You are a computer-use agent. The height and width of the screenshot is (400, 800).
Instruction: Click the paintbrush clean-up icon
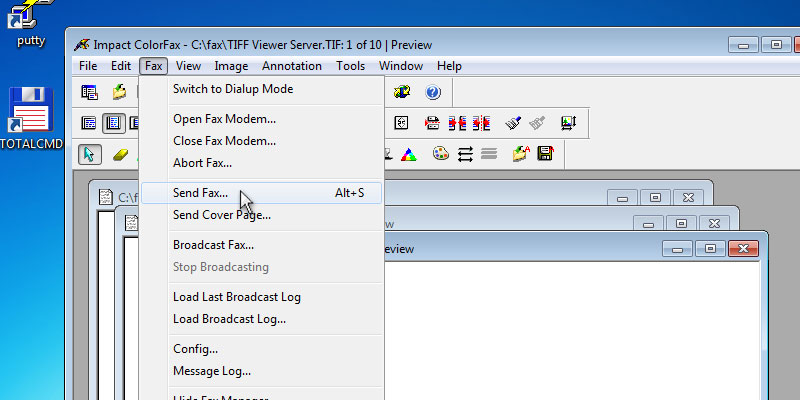click(513, 123)
